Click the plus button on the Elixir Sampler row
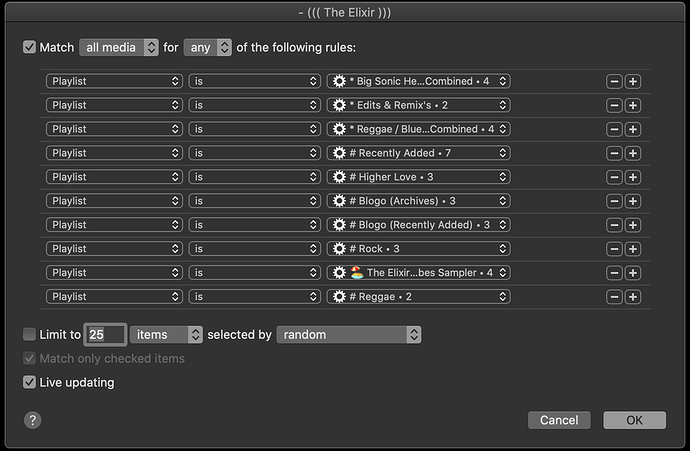 633,273
